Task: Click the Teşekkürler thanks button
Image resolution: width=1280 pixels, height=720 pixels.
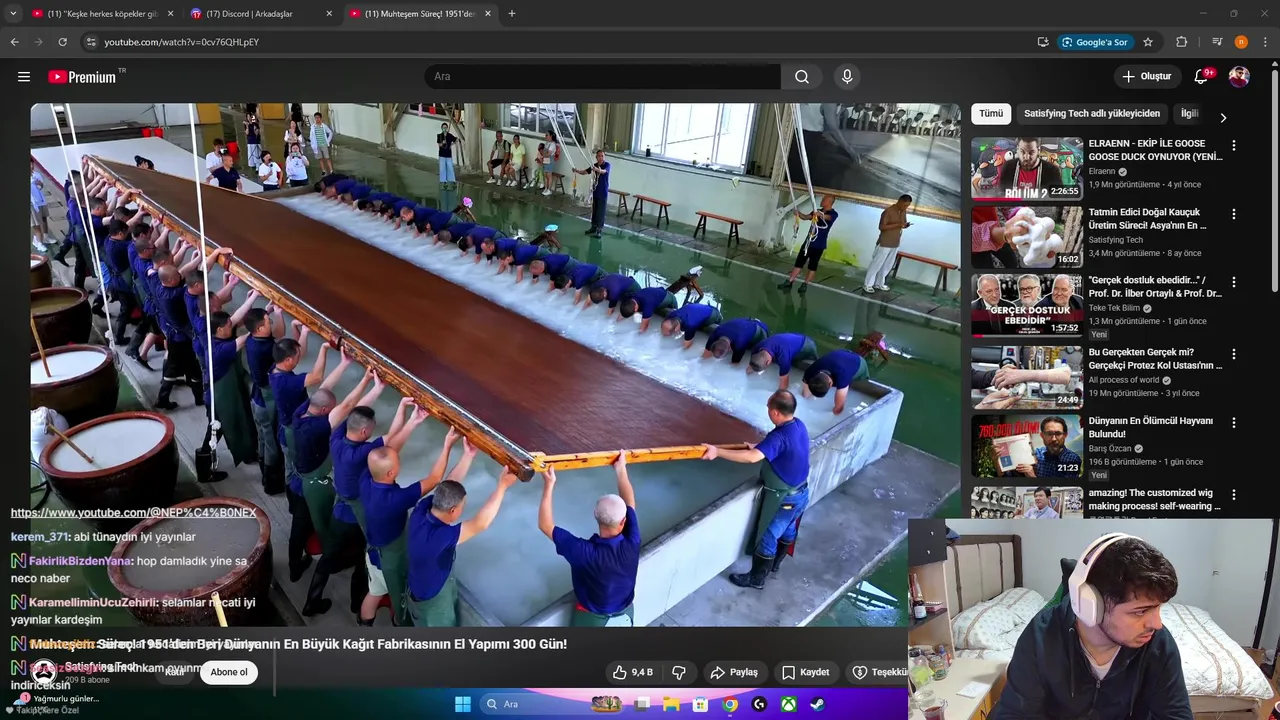Action: point(877,672)
